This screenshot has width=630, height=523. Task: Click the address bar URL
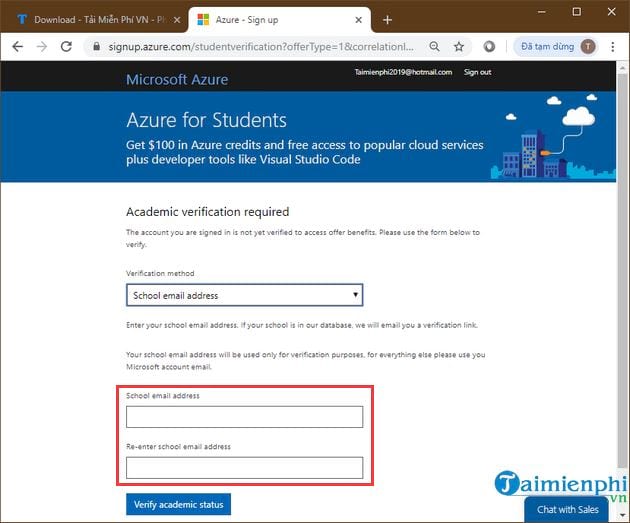pyautogui.click(x=261, y=47)
